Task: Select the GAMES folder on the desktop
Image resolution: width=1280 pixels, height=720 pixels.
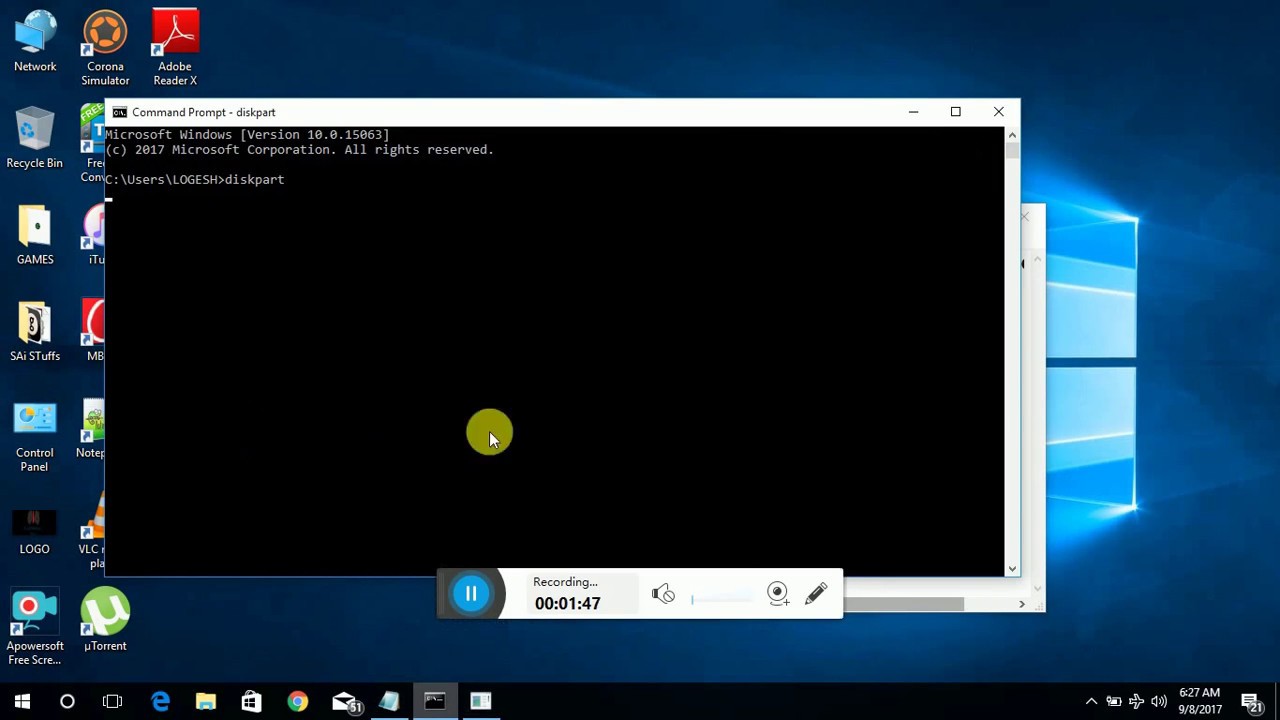Action: 35,235
